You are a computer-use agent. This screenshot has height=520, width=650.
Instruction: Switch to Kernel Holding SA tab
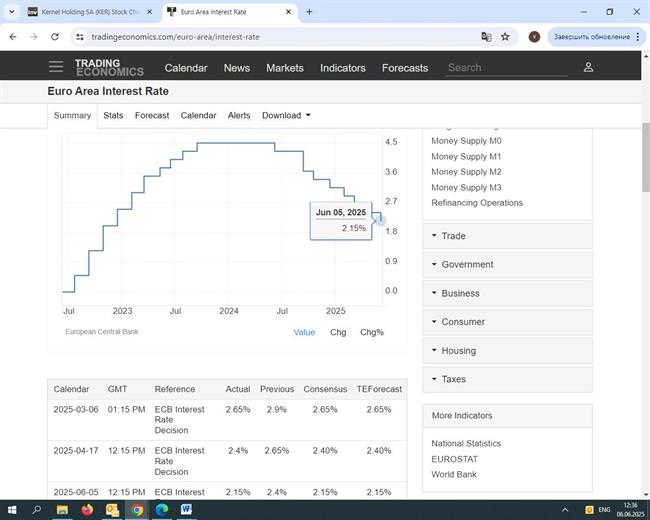[x=89, y=12]
